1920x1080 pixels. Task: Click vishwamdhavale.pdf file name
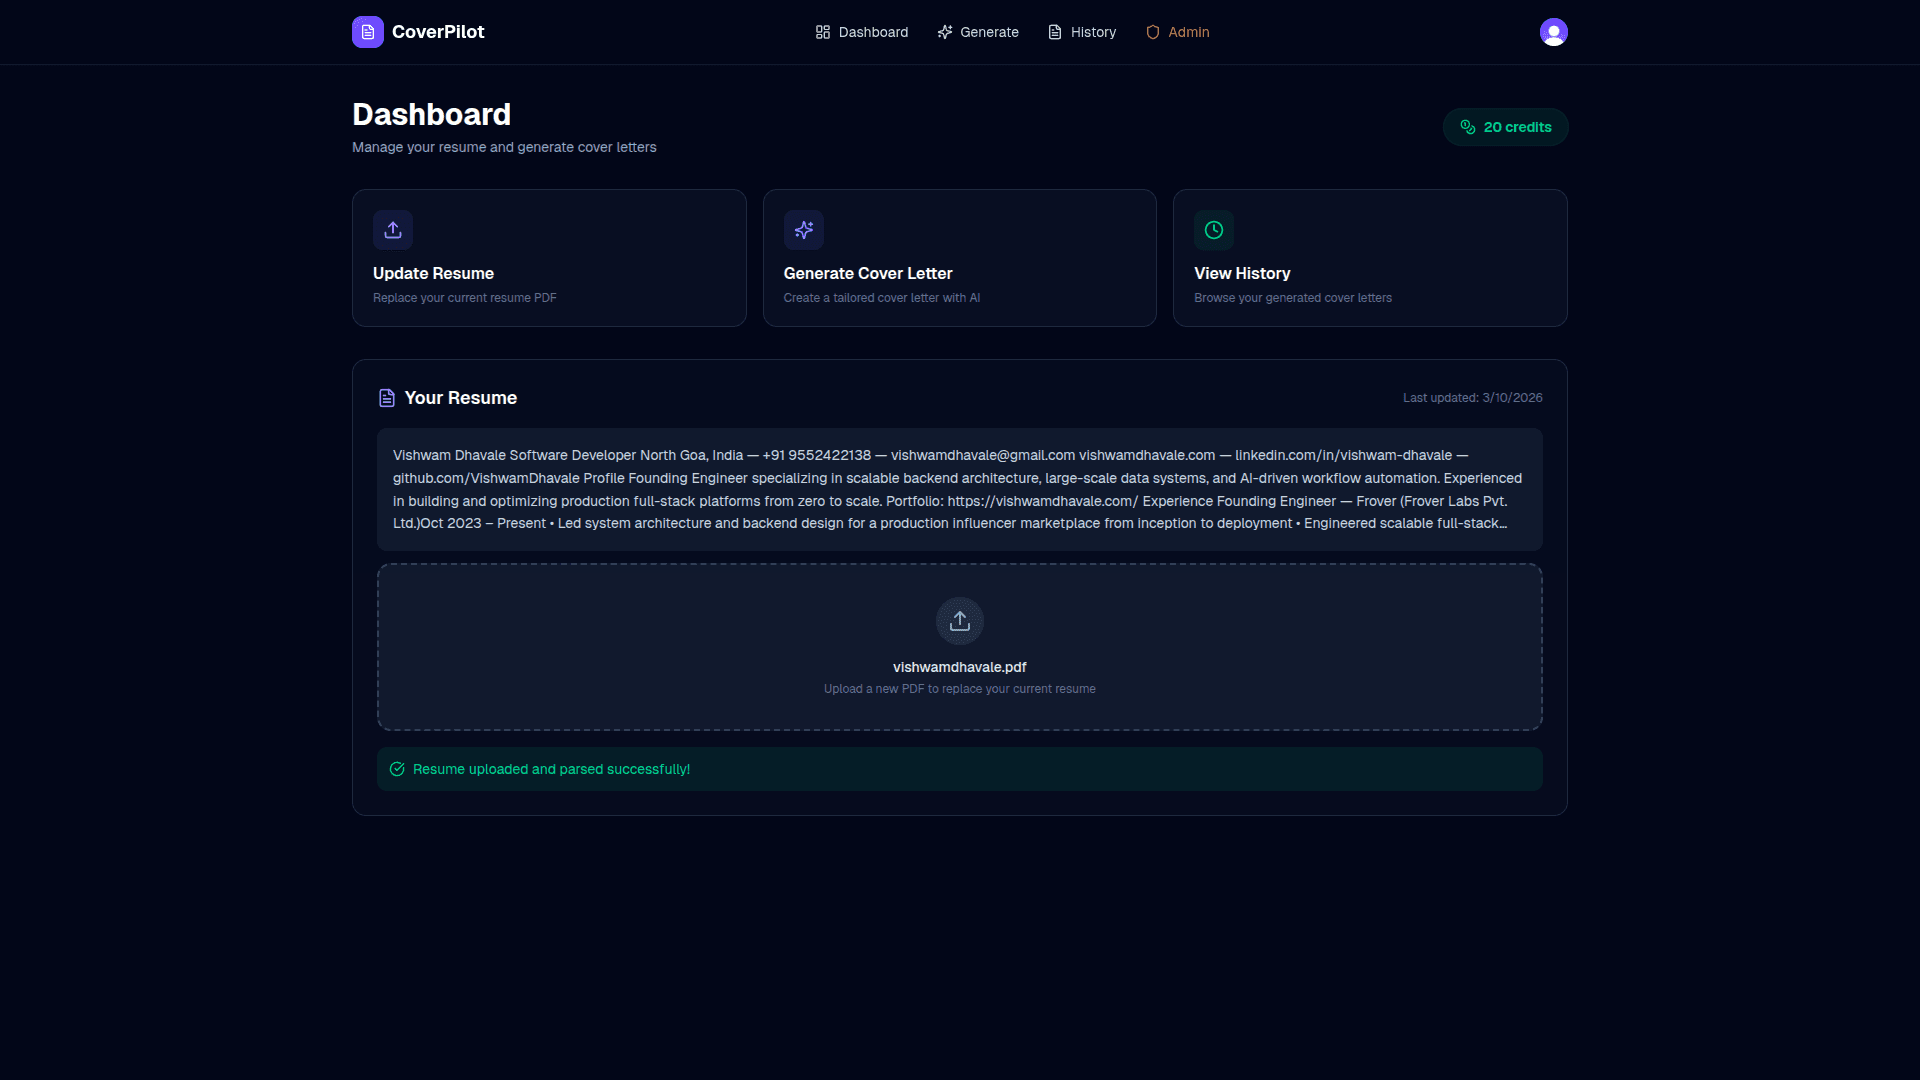click(959, 667)
